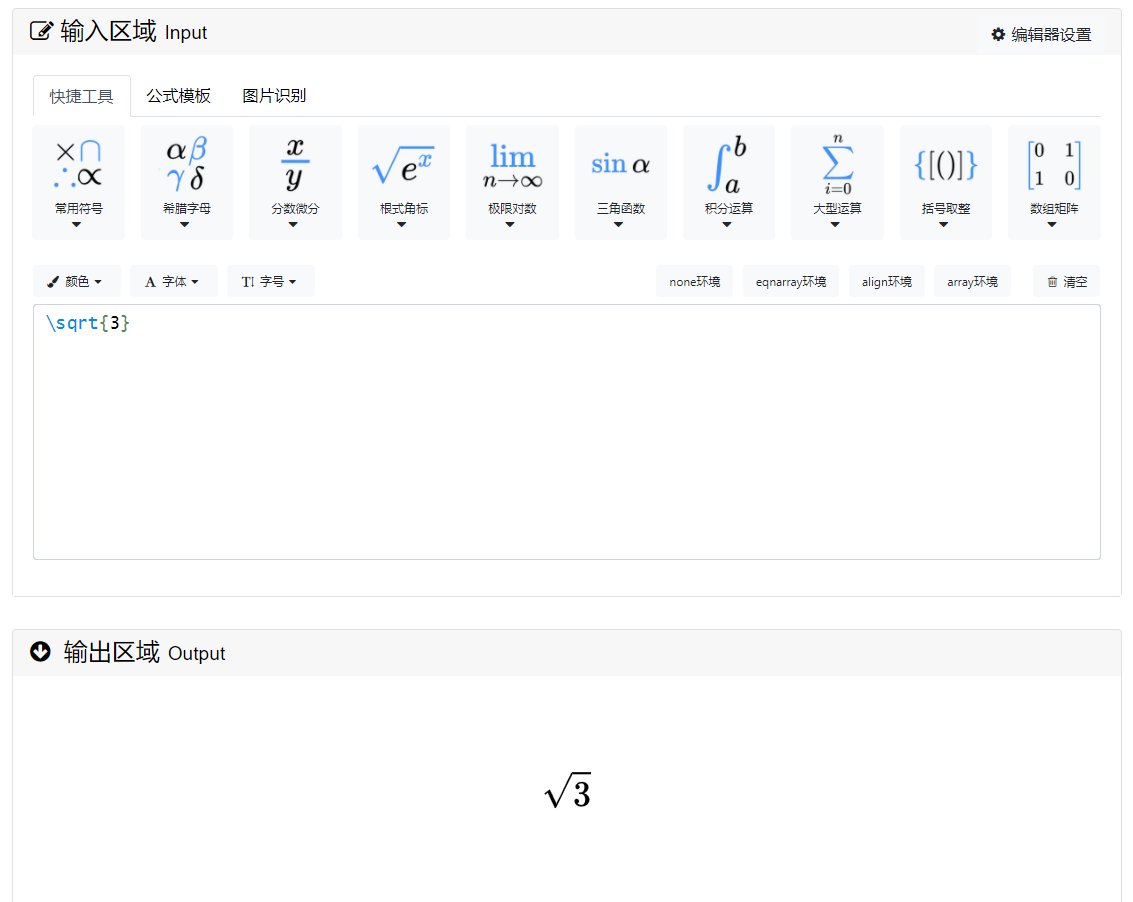This screenshot has width=1133, height=902.
Task: Insert the align环境 environment
Action: click(x=887, y=281)
